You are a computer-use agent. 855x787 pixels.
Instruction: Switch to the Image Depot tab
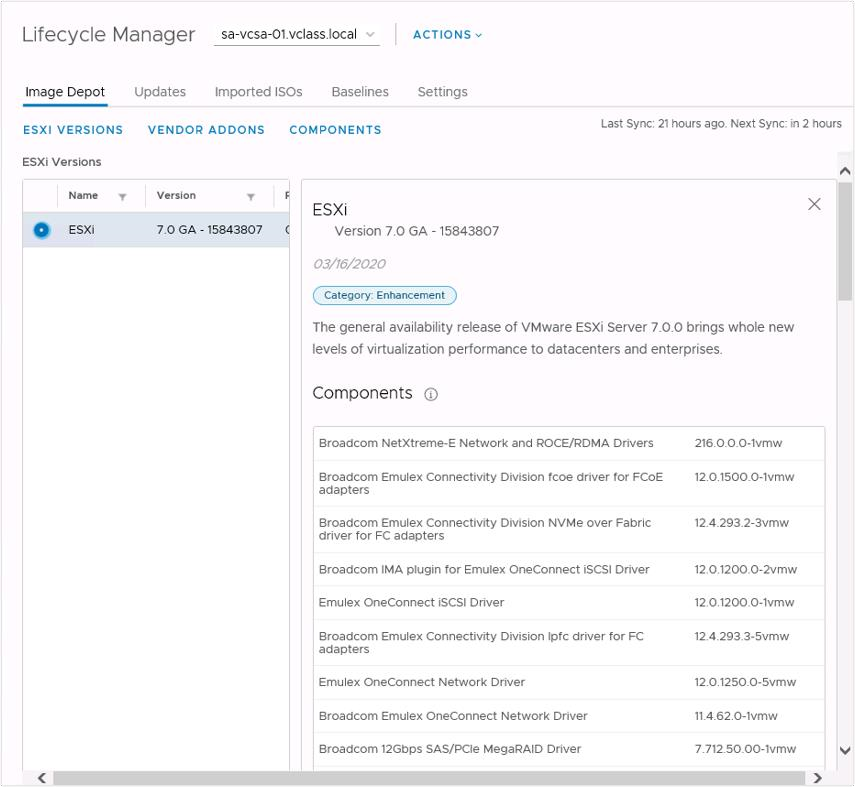pyautogui.click(x=65, y=92)
